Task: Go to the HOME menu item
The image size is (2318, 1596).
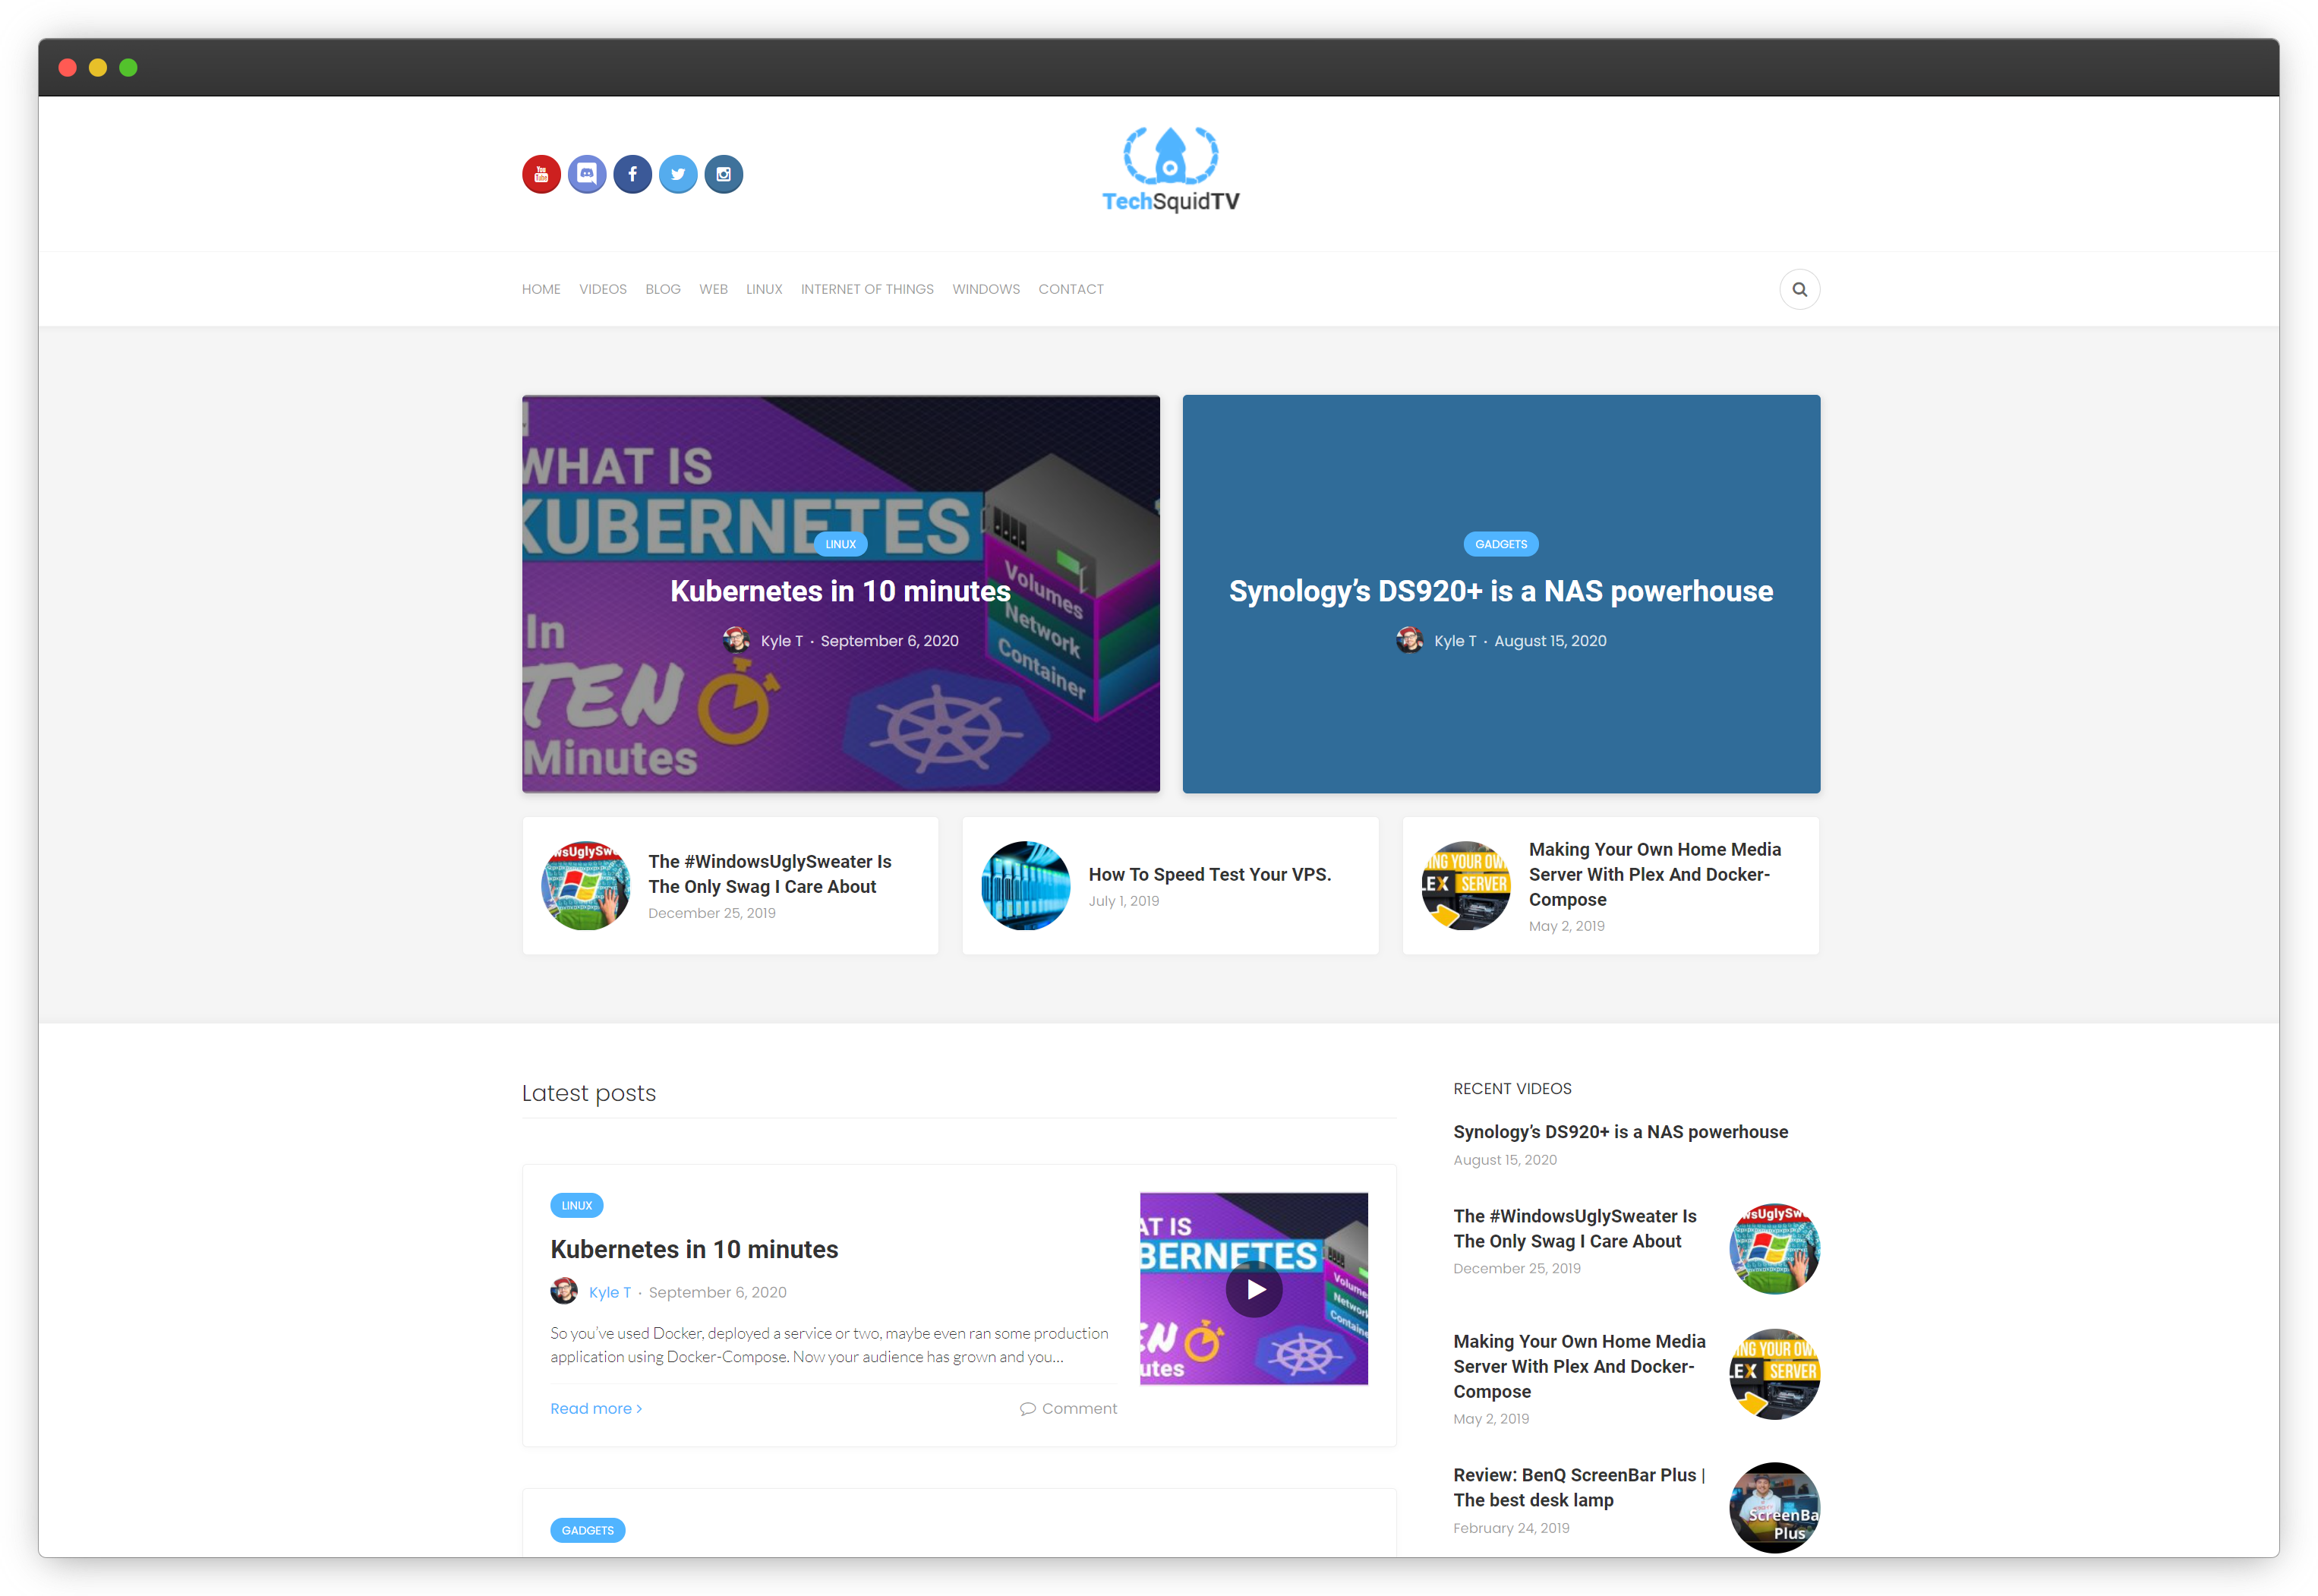Action: click(541, 289)
